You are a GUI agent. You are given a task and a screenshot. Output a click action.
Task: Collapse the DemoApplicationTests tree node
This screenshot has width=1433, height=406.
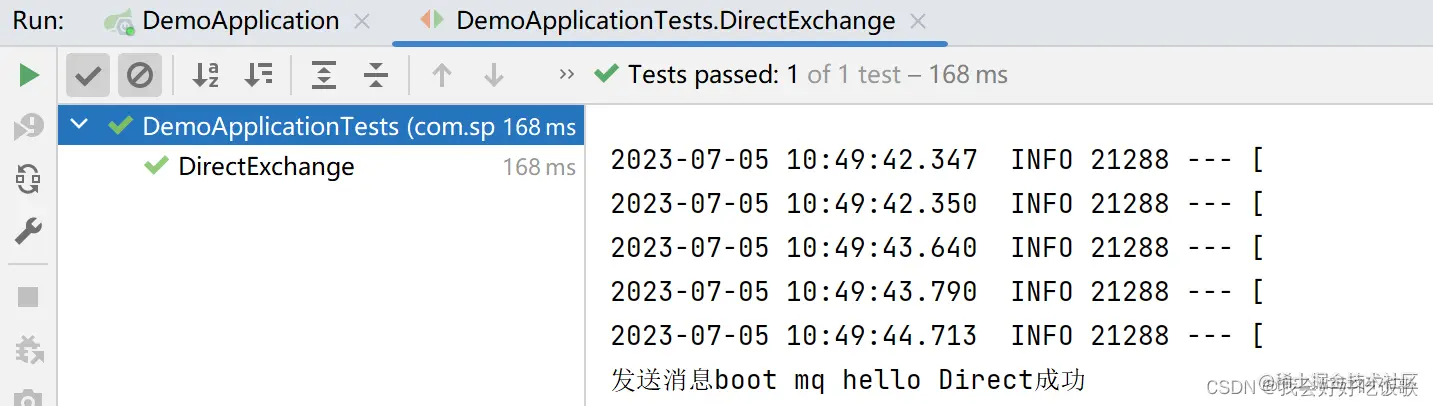pyautogui.click(x=81, y=126)
